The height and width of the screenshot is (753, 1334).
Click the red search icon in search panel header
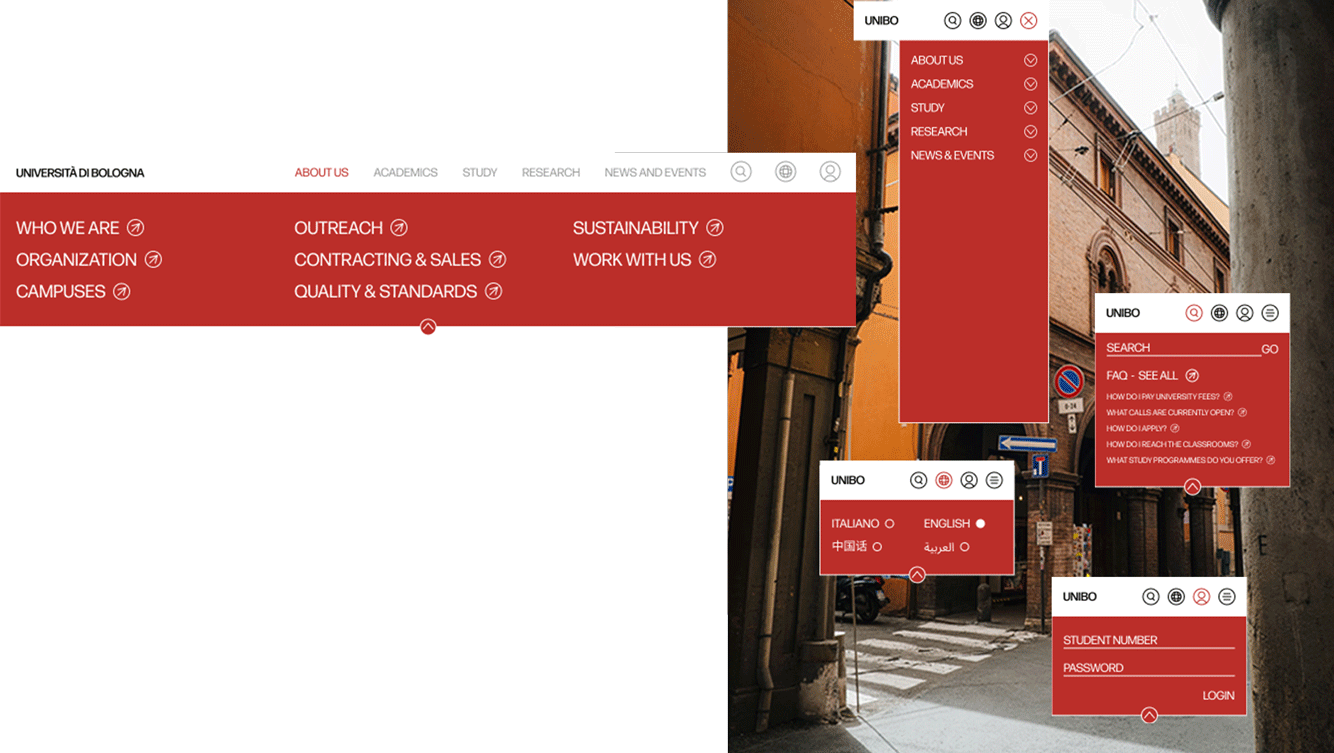1194,313
